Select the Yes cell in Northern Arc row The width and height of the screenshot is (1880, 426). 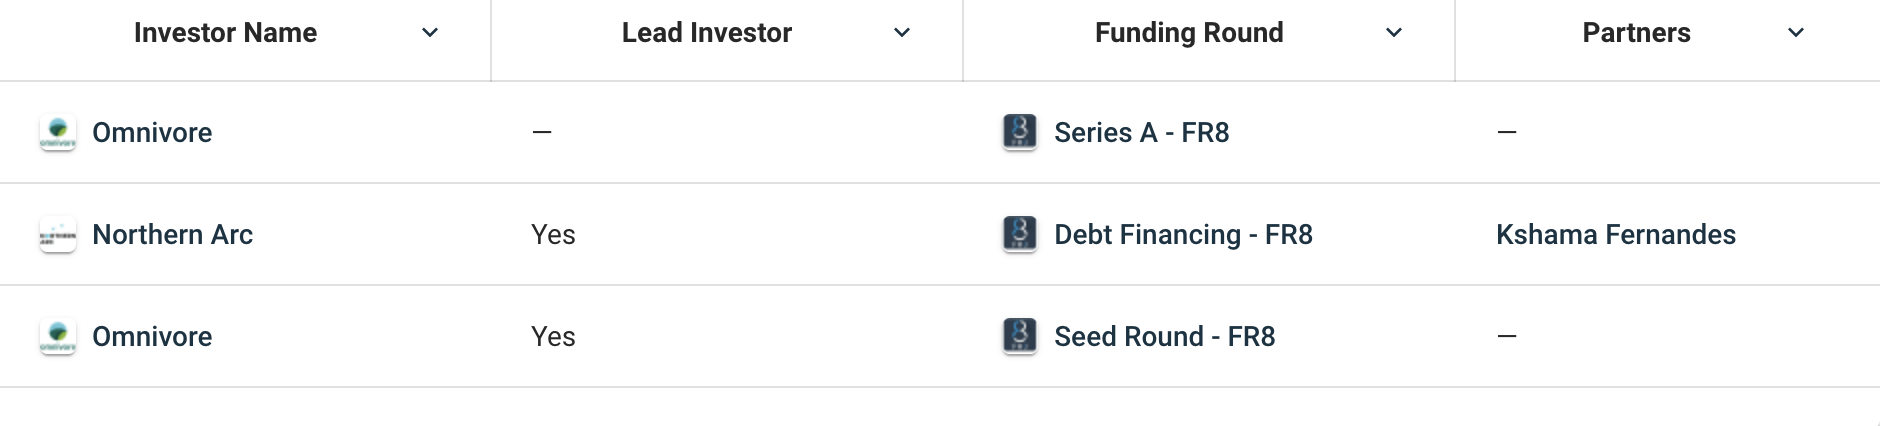click(x=553, y=235)
